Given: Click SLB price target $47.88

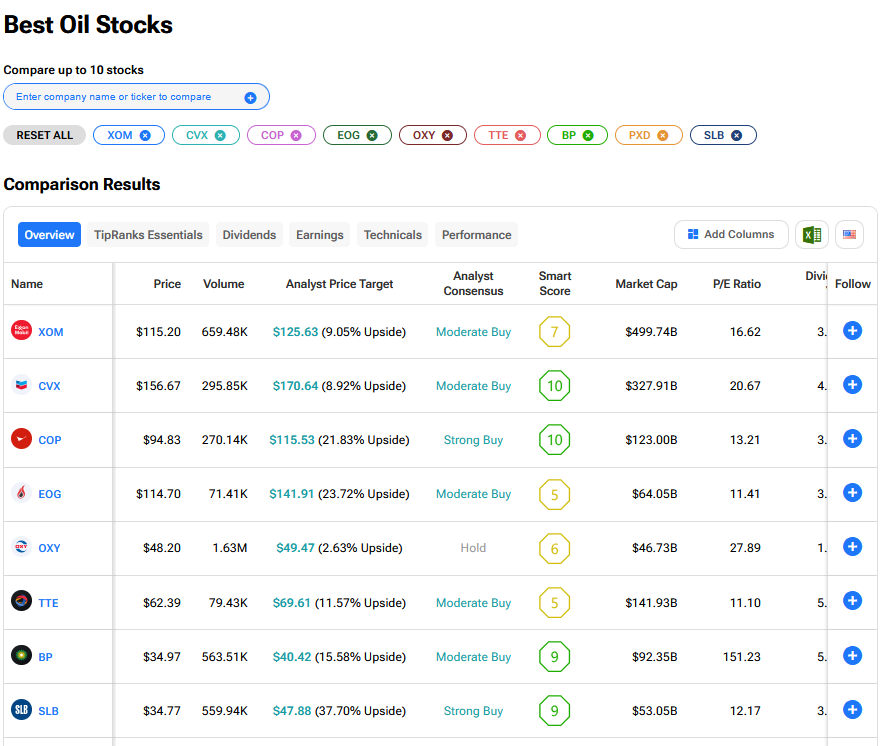Looking at the screenshot, I should [x=291, y=711].
